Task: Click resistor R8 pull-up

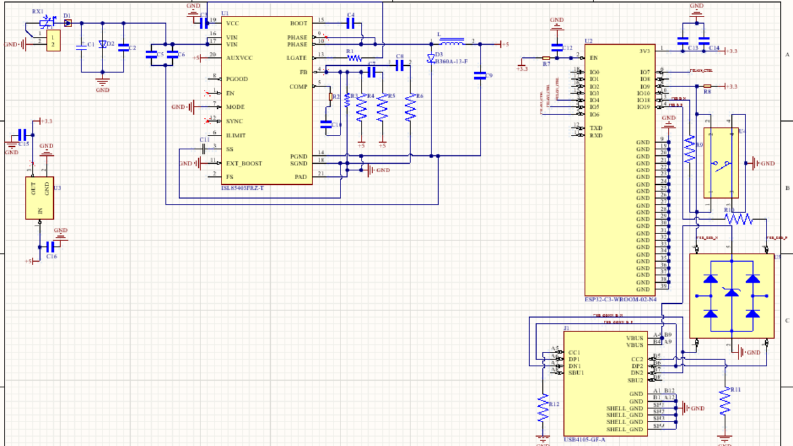Action: (708, 86)
